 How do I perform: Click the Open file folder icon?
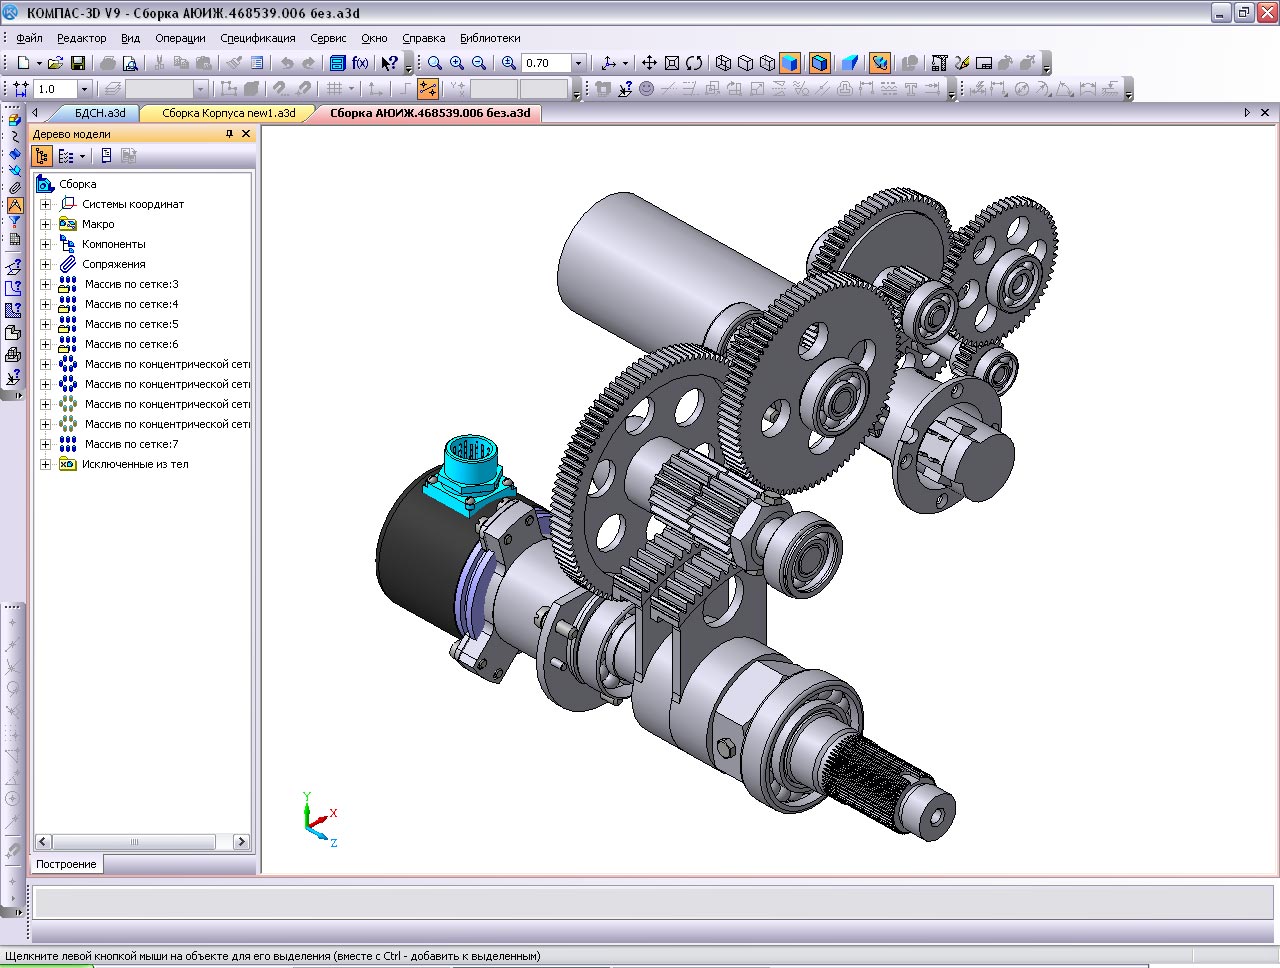(55, 63)
